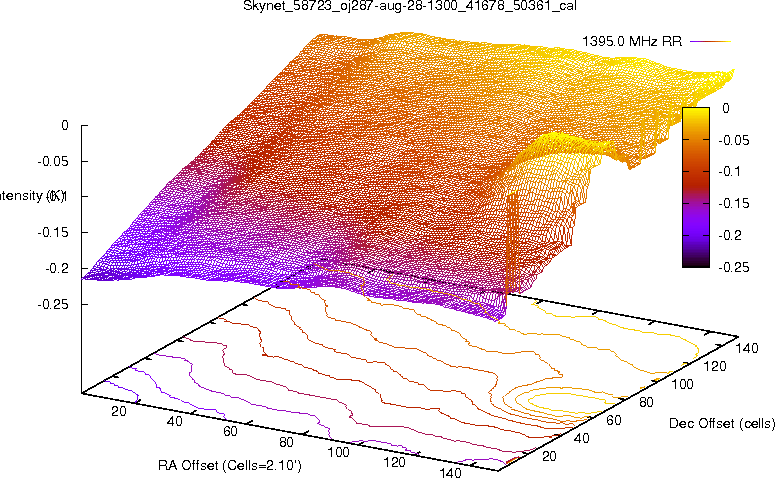Click the RA Offset axis tick 100
This screenshot has width=775, height=478.
pyautogui.click(x=339, y=452)
